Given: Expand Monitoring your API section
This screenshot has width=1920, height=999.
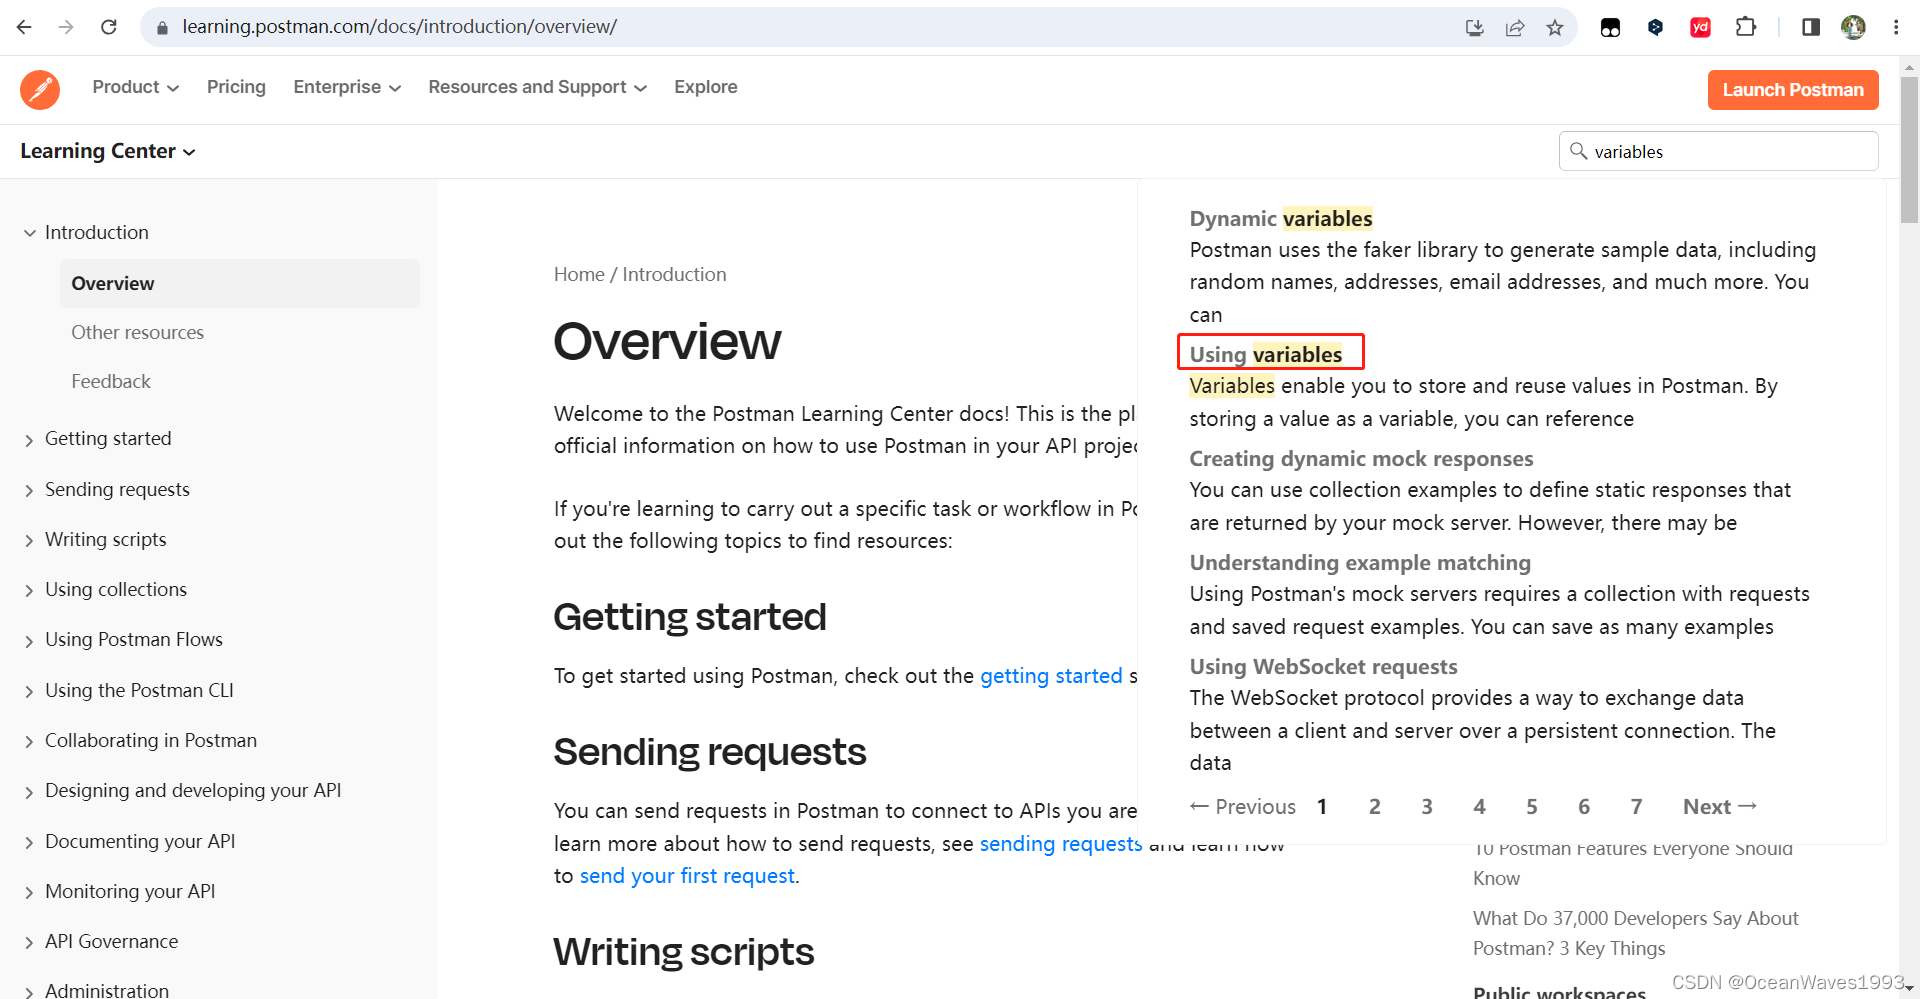Looking at the screenshot, I should [x=30, y=893].
